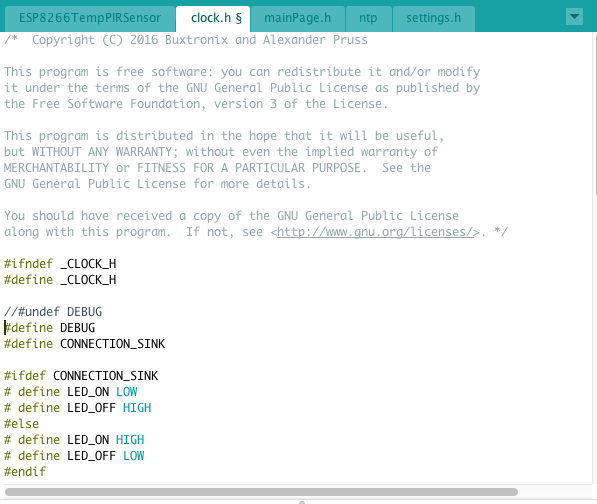Place cursor on '#ifndef _CLOCK_H' line

pos(60,264)
